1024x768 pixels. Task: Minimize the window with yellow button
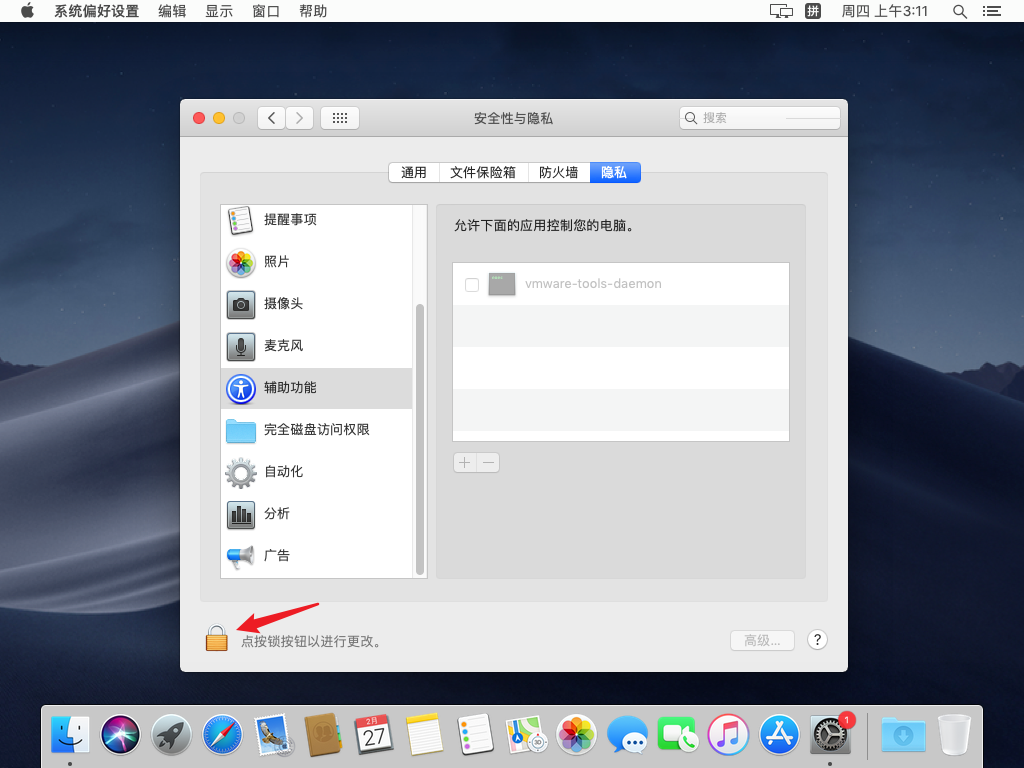click(x=219, y=118)
